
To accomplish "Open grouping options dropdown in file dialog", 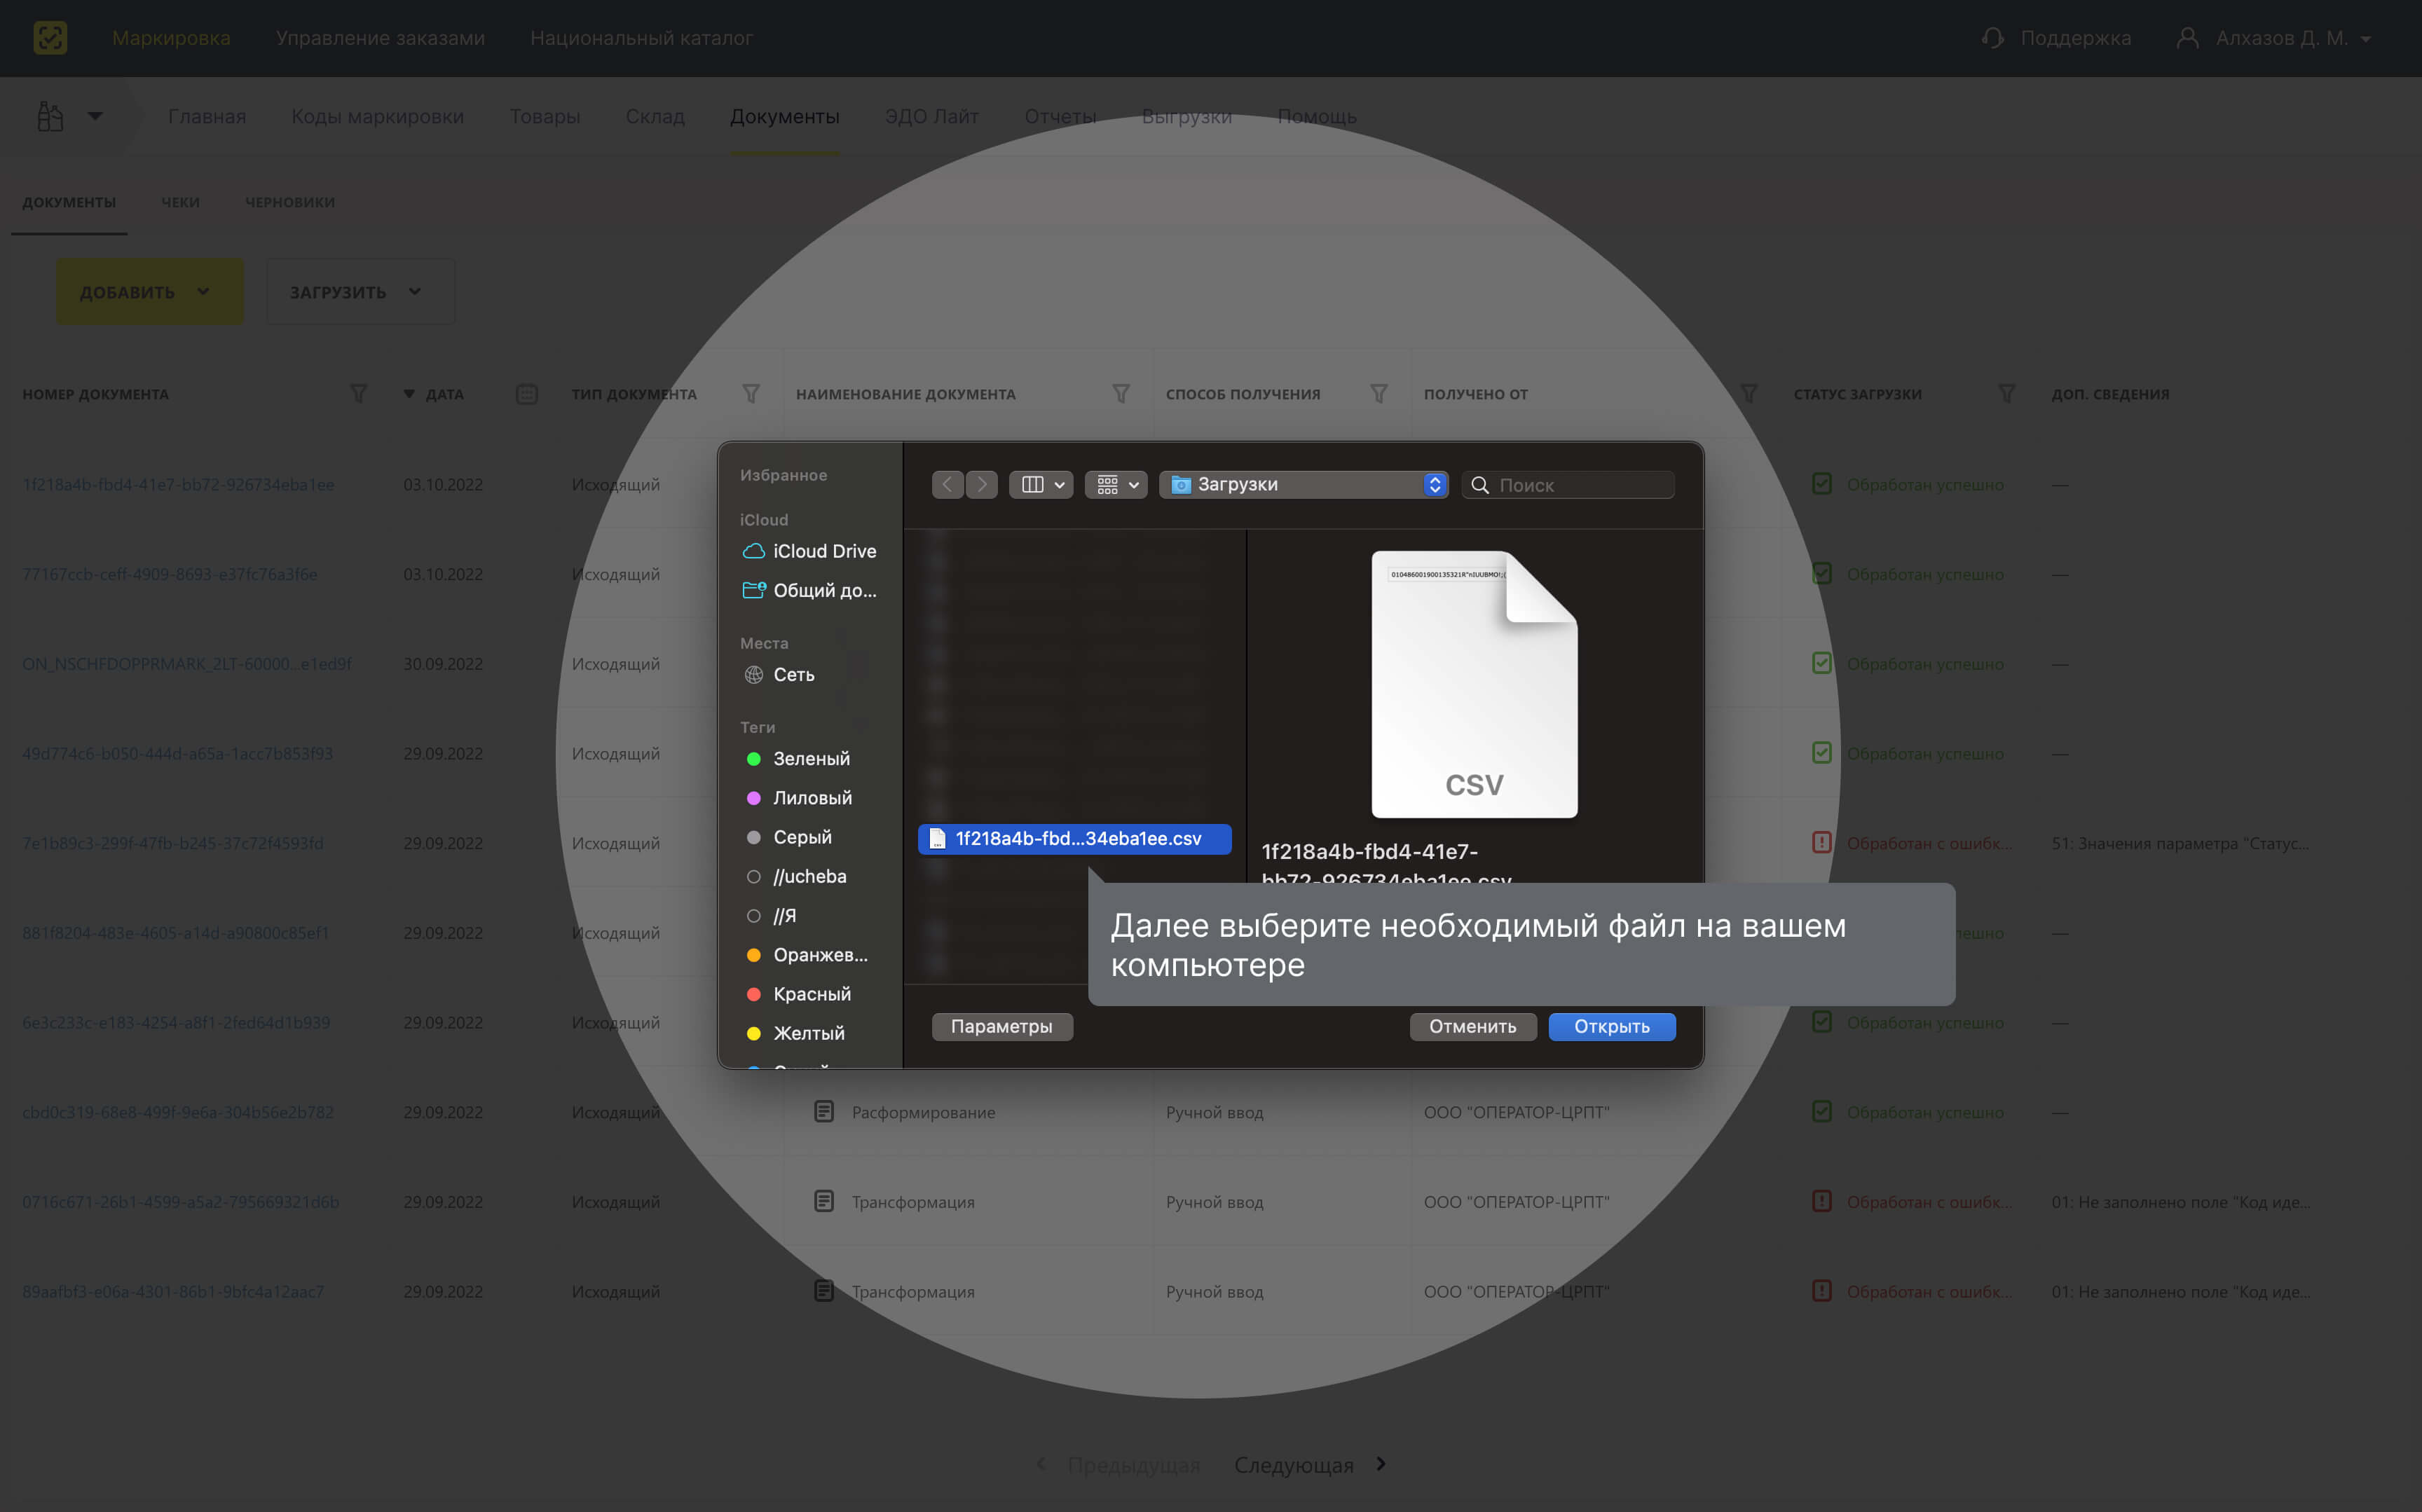I will coord(1116,484).
